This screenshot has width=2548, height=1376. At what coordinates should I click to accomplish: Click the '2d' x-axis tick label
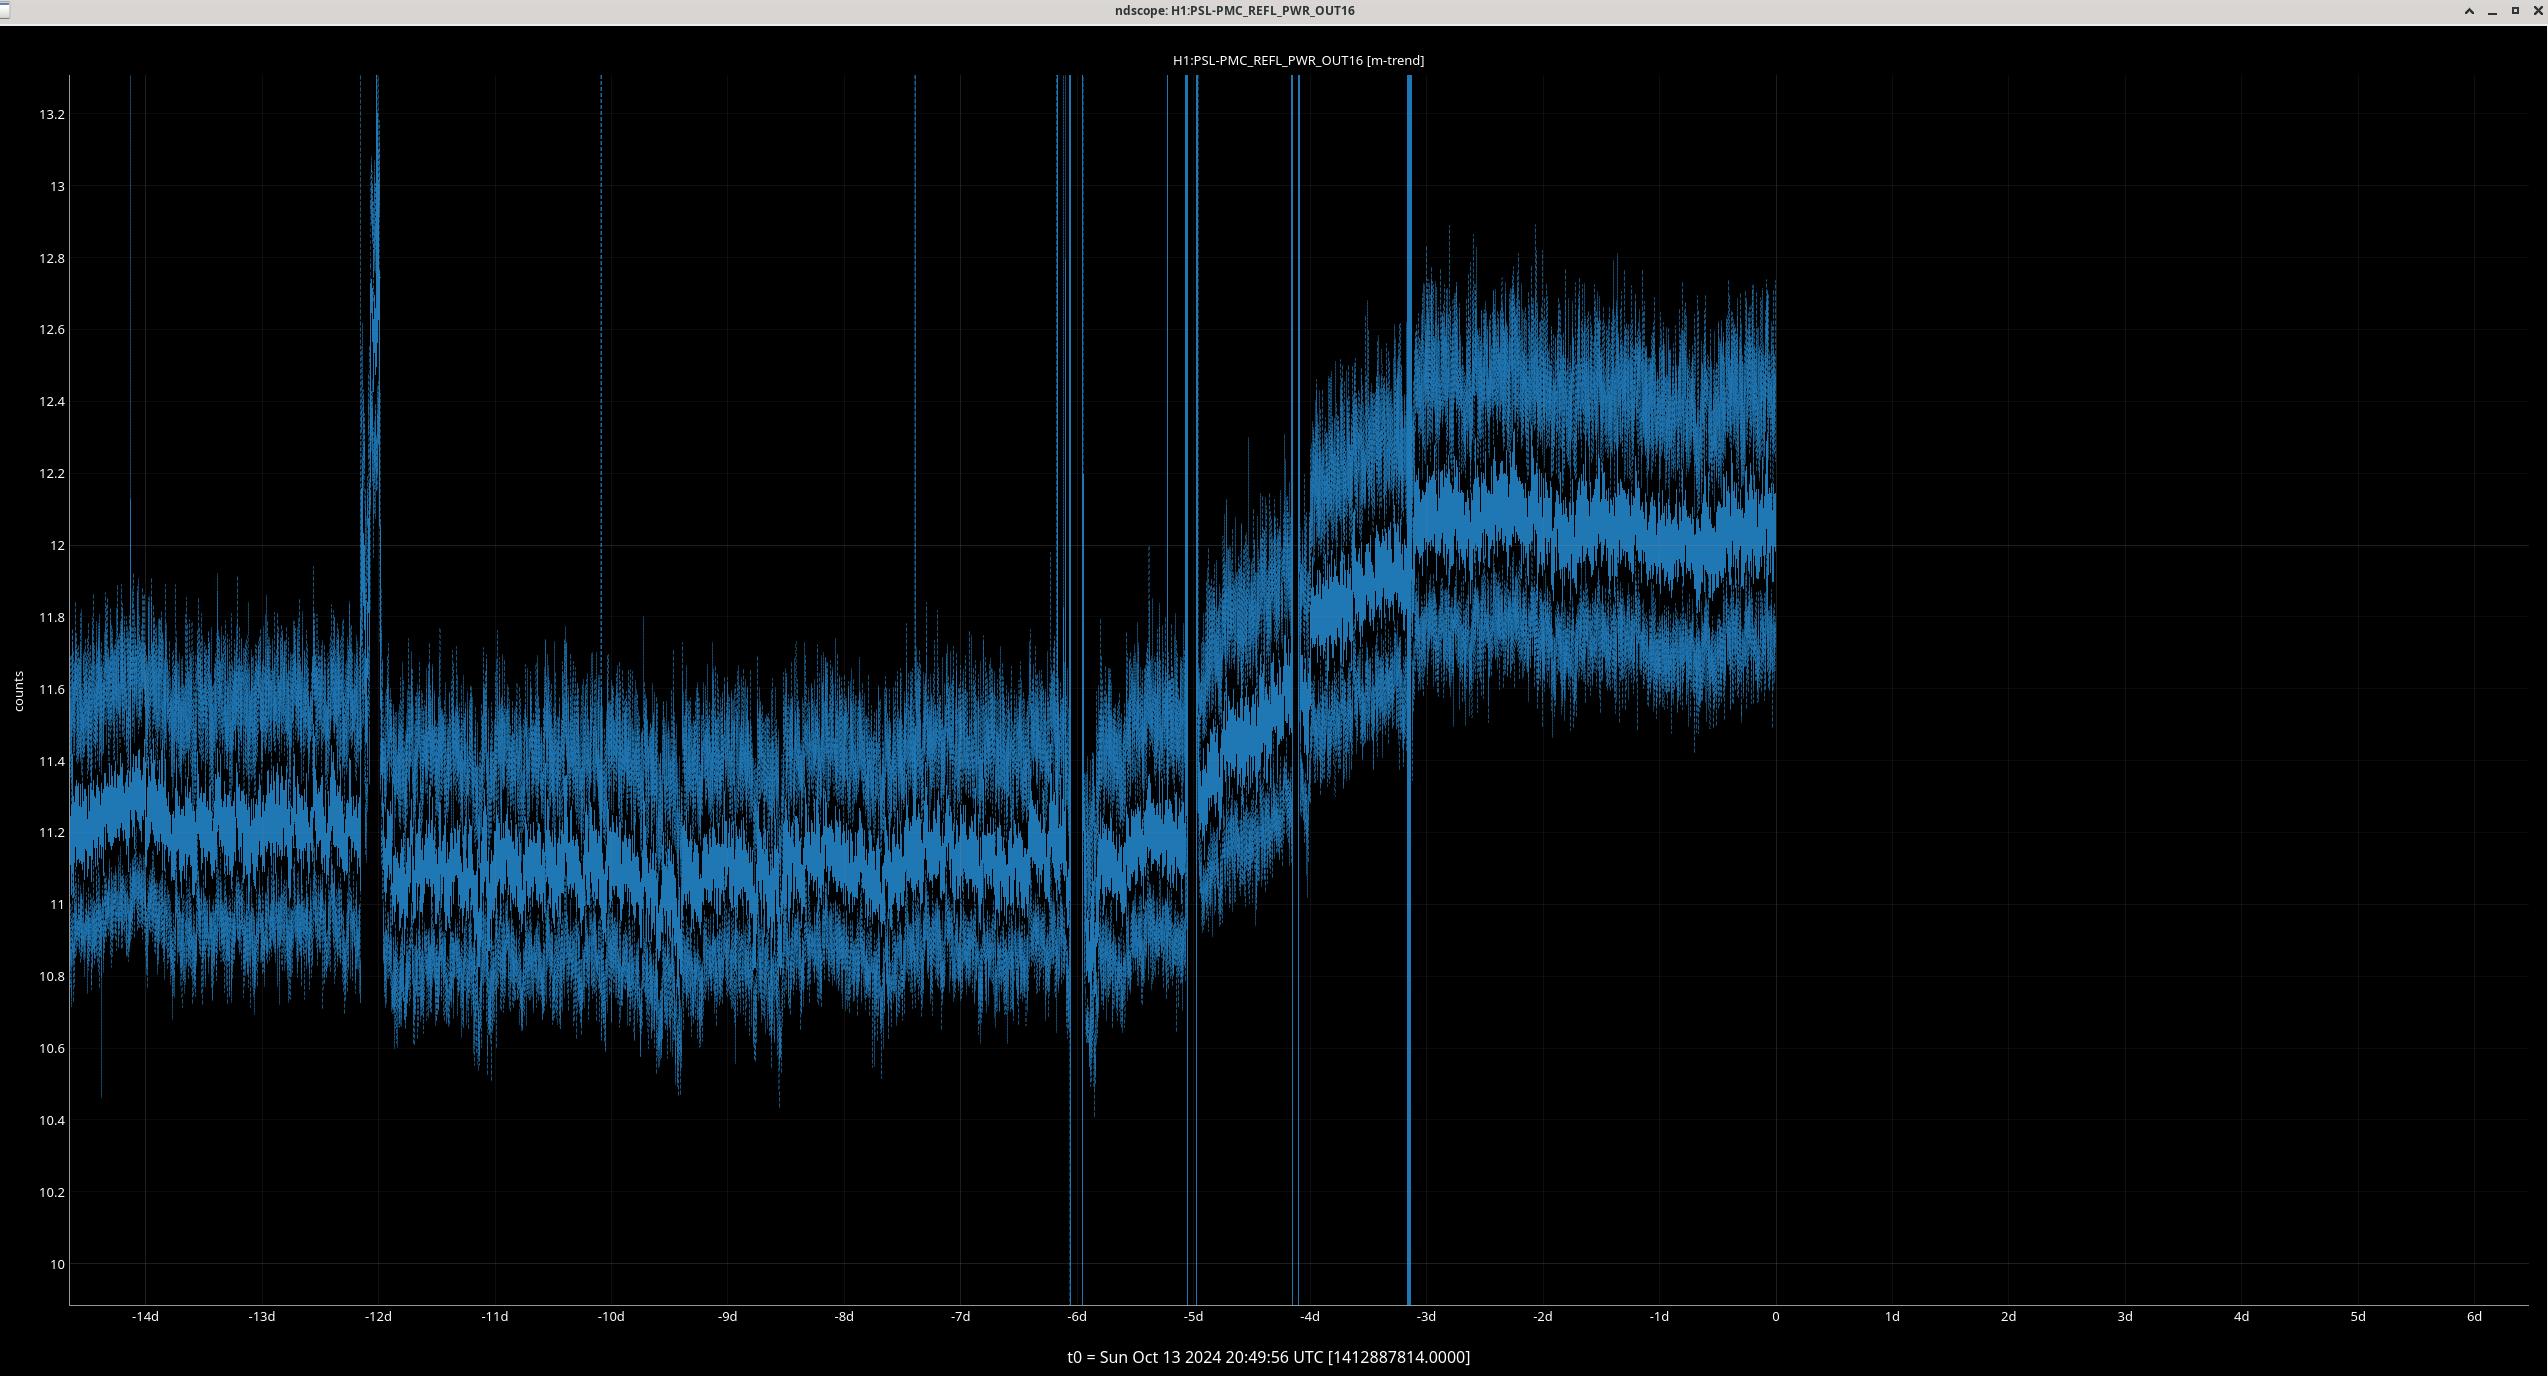pos(2009,1317)
